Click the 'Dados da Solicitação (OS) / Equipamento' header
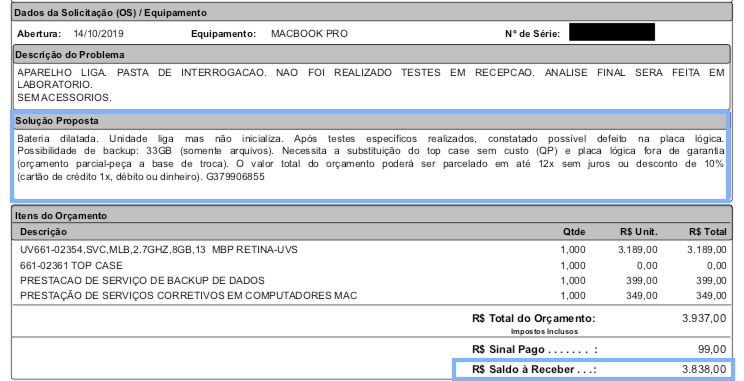The image size is (744, 381). (372, 13)
